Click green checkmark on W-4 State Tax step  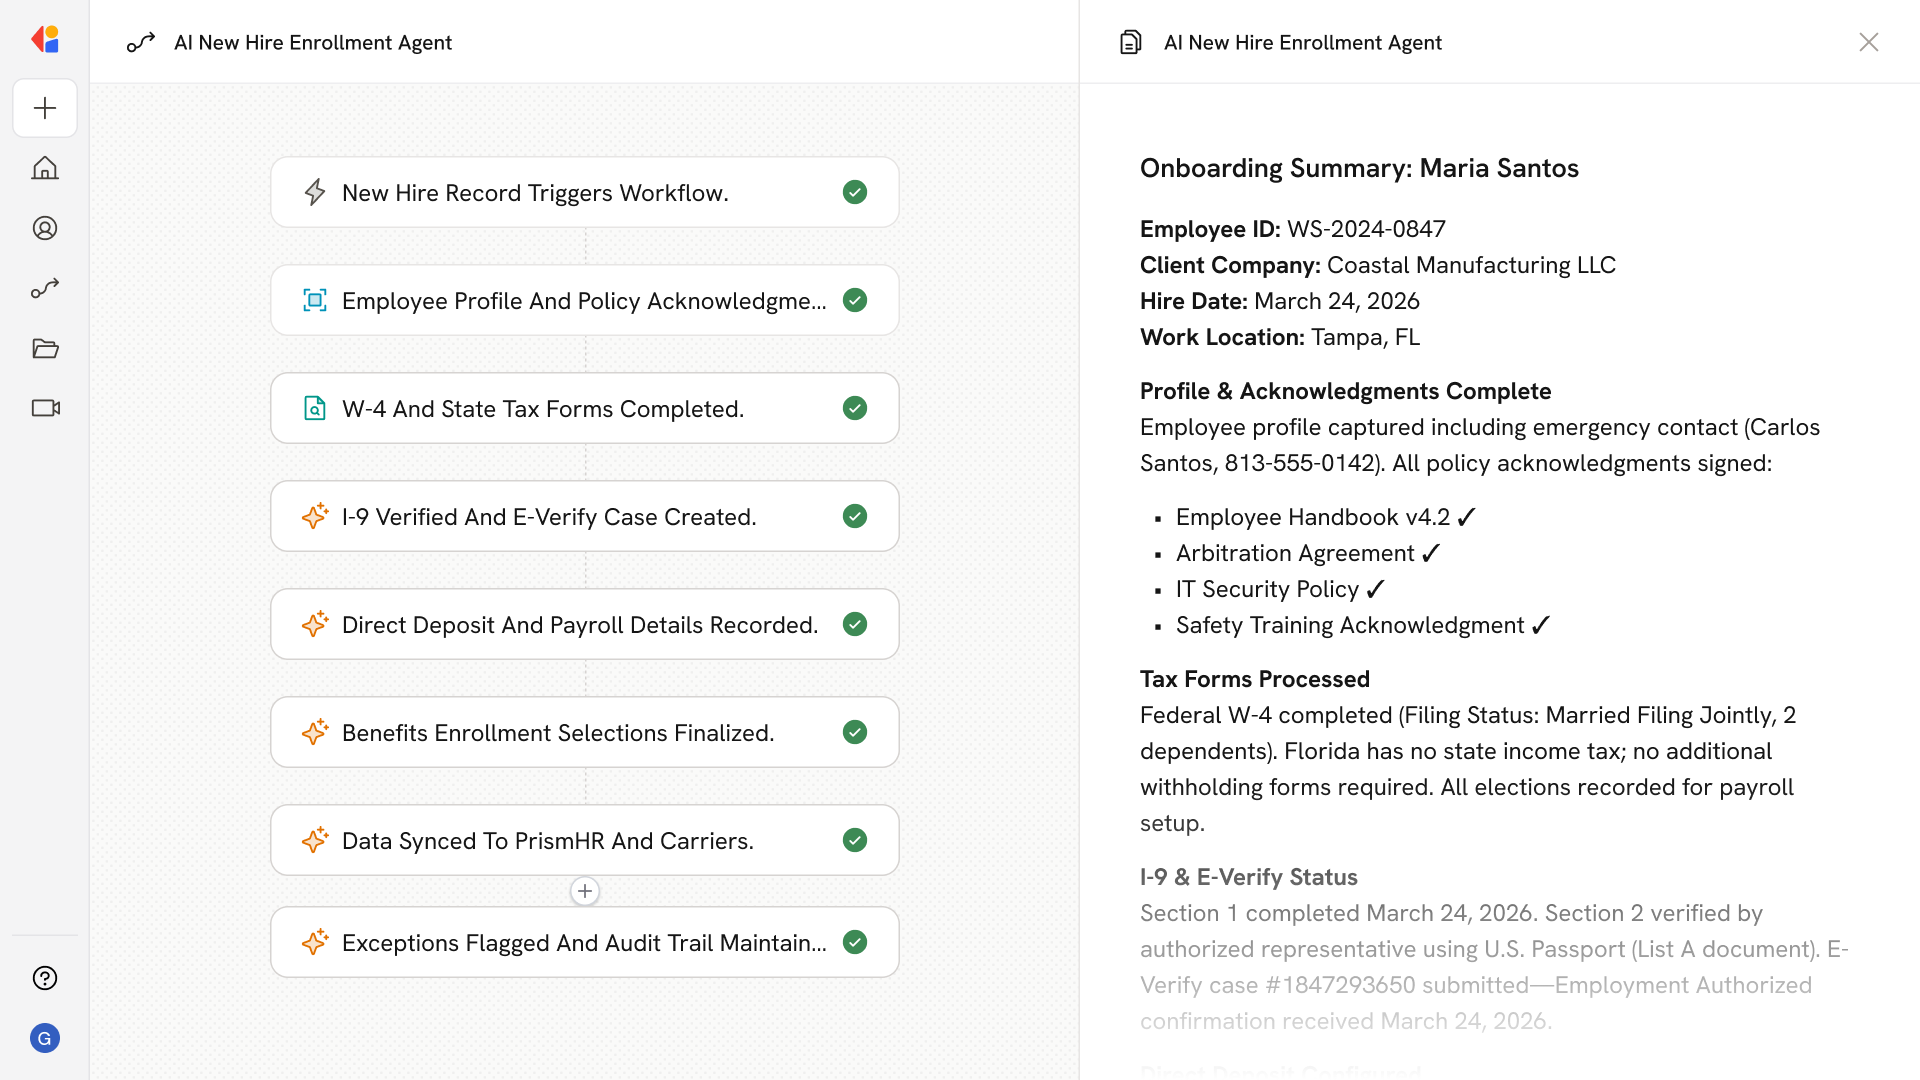click(854, 408)
